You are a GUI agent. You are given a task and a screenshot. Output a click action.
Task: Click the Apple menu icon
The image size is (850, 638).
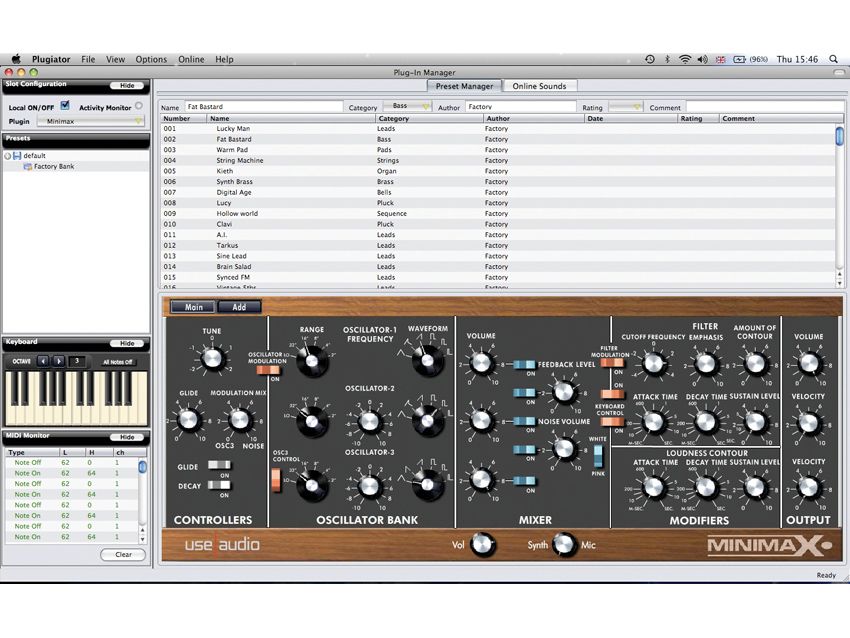pos(16,59)
